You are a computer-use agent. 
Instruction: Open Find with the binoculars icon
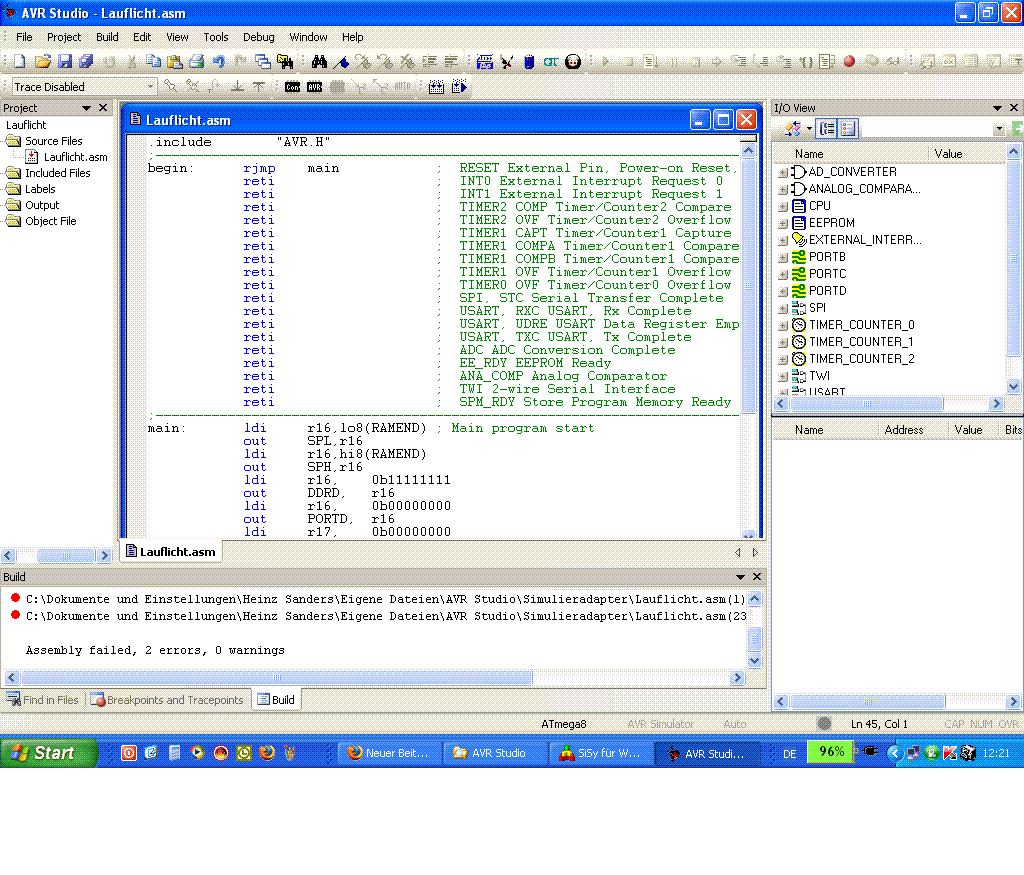[319, 61]
